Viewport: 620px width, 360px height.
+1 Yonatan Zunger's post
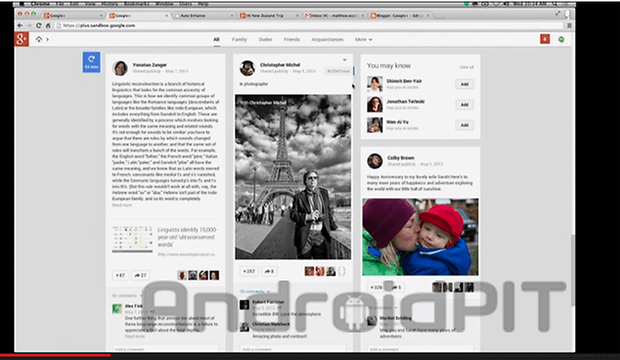coord(120,275)
